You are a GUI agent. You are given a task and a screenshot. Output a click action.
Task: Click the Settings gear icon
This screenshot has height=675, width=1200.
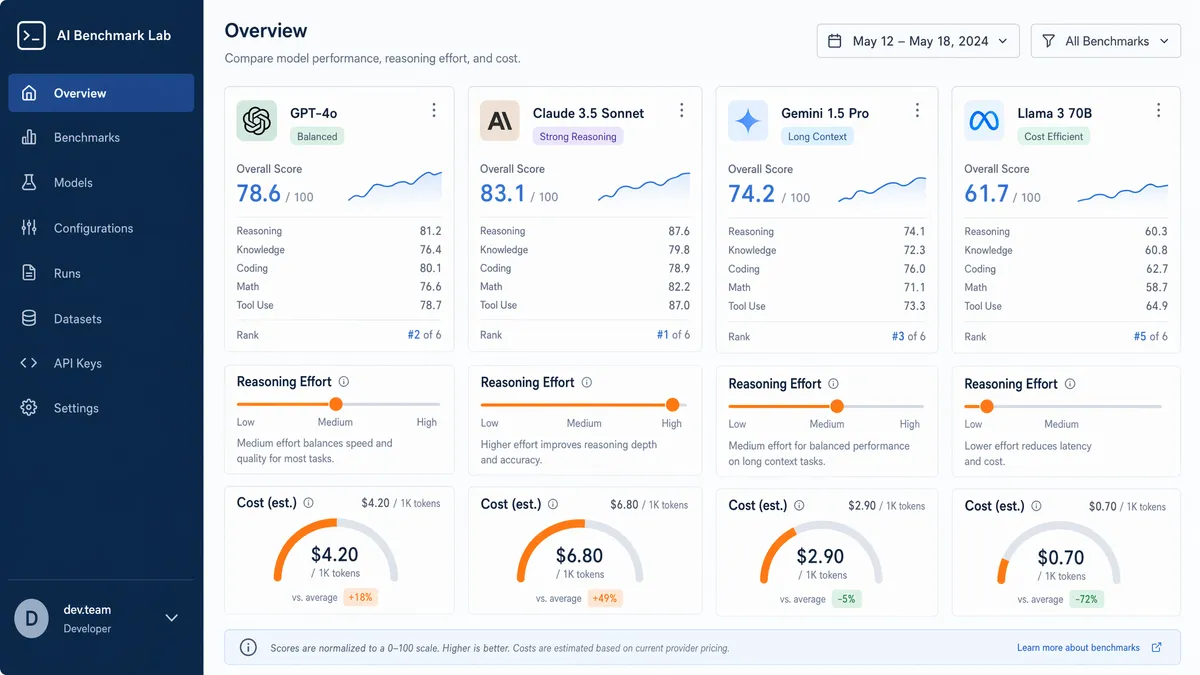(x=29, y=408)
